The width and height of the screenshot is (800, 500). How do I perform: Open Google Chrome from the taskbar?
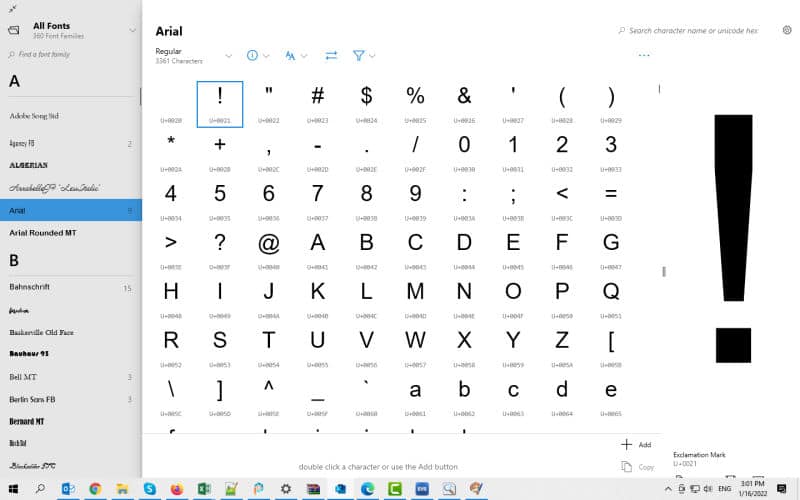(x=95, y=489)
